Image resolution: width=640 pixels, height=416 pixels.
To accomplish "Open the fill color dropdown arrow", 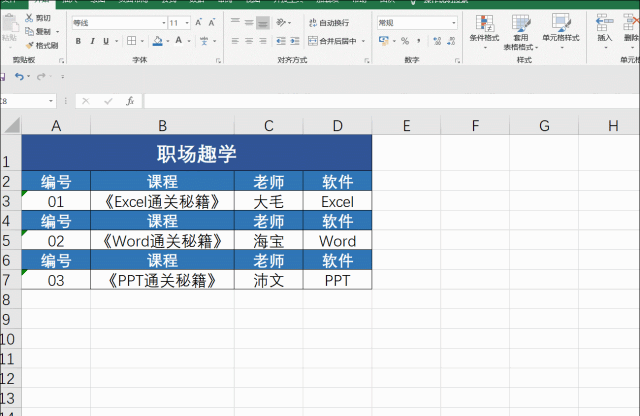I will [167, 41].
